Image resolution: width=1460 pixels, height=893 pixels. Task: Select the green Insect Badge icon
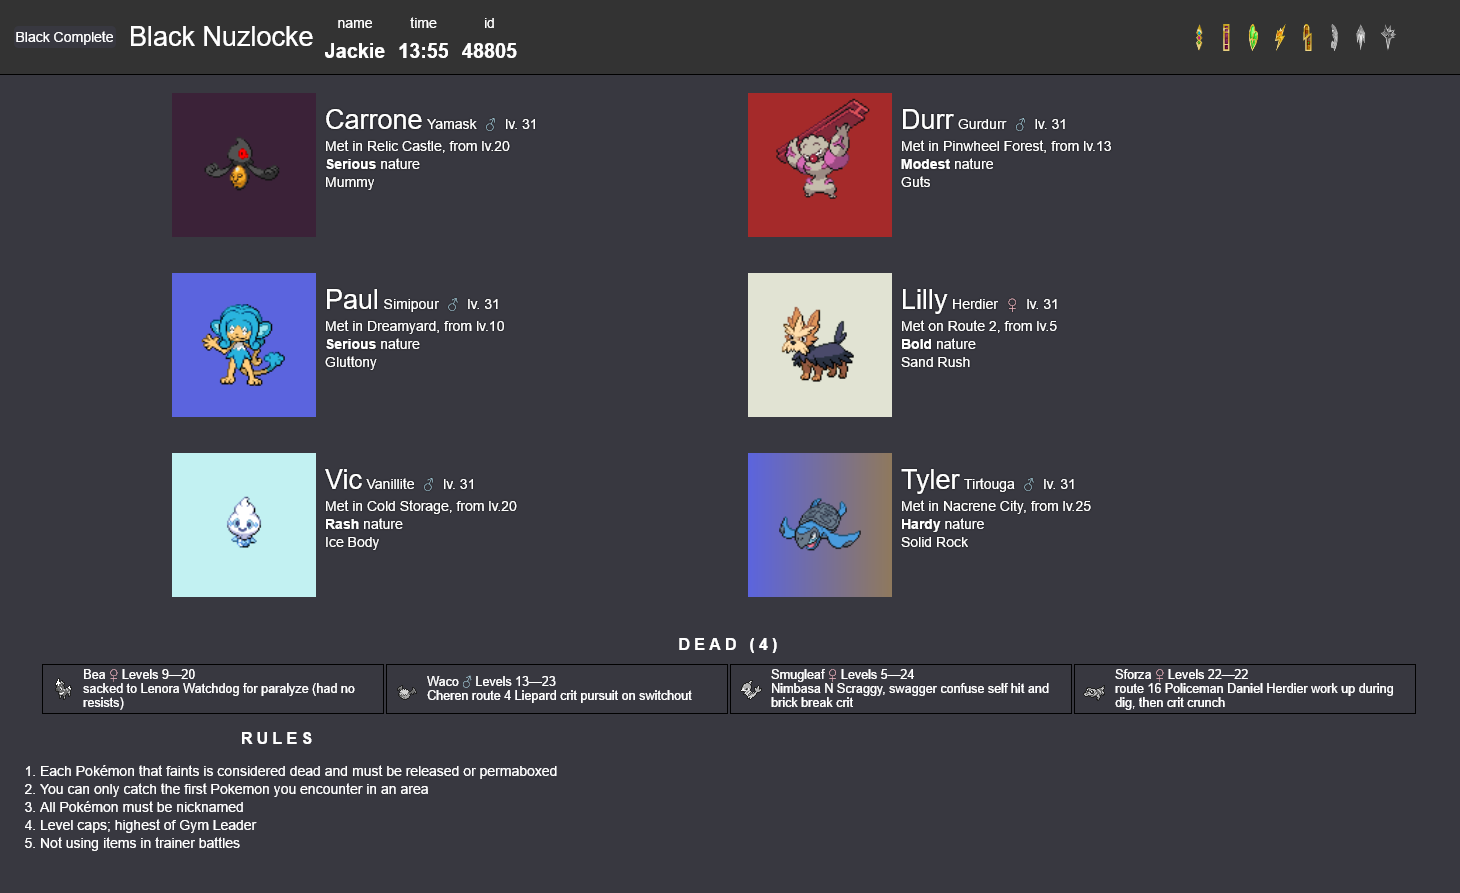1253,38
